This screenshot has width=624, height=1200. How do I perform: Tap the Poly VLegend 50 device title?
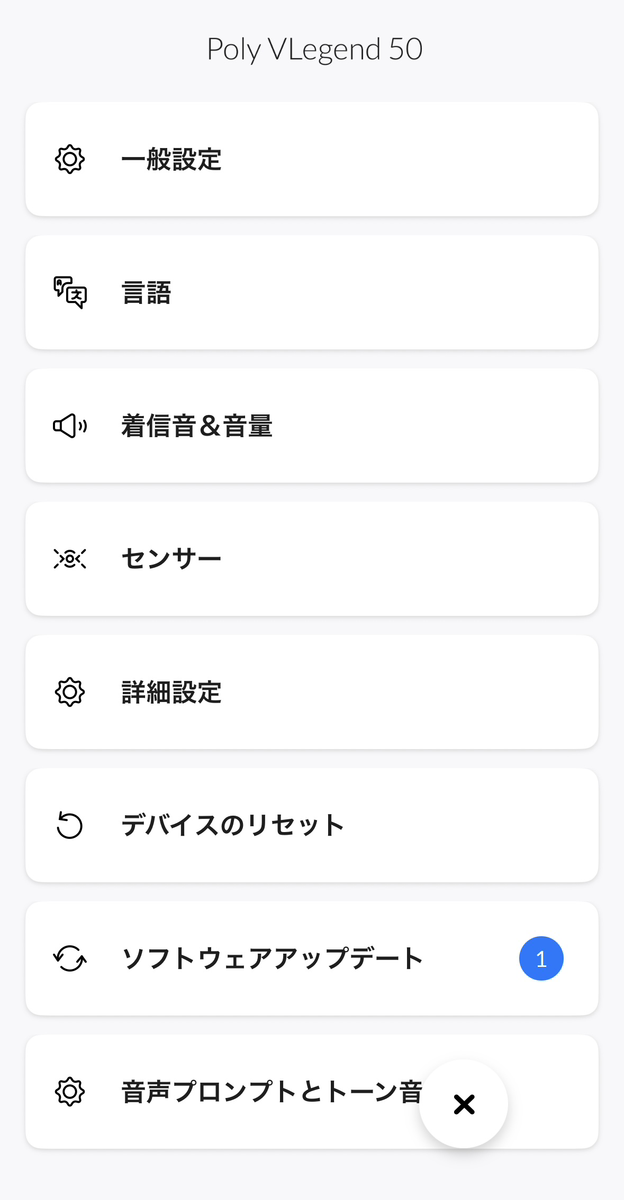click(x=314, y=49)
